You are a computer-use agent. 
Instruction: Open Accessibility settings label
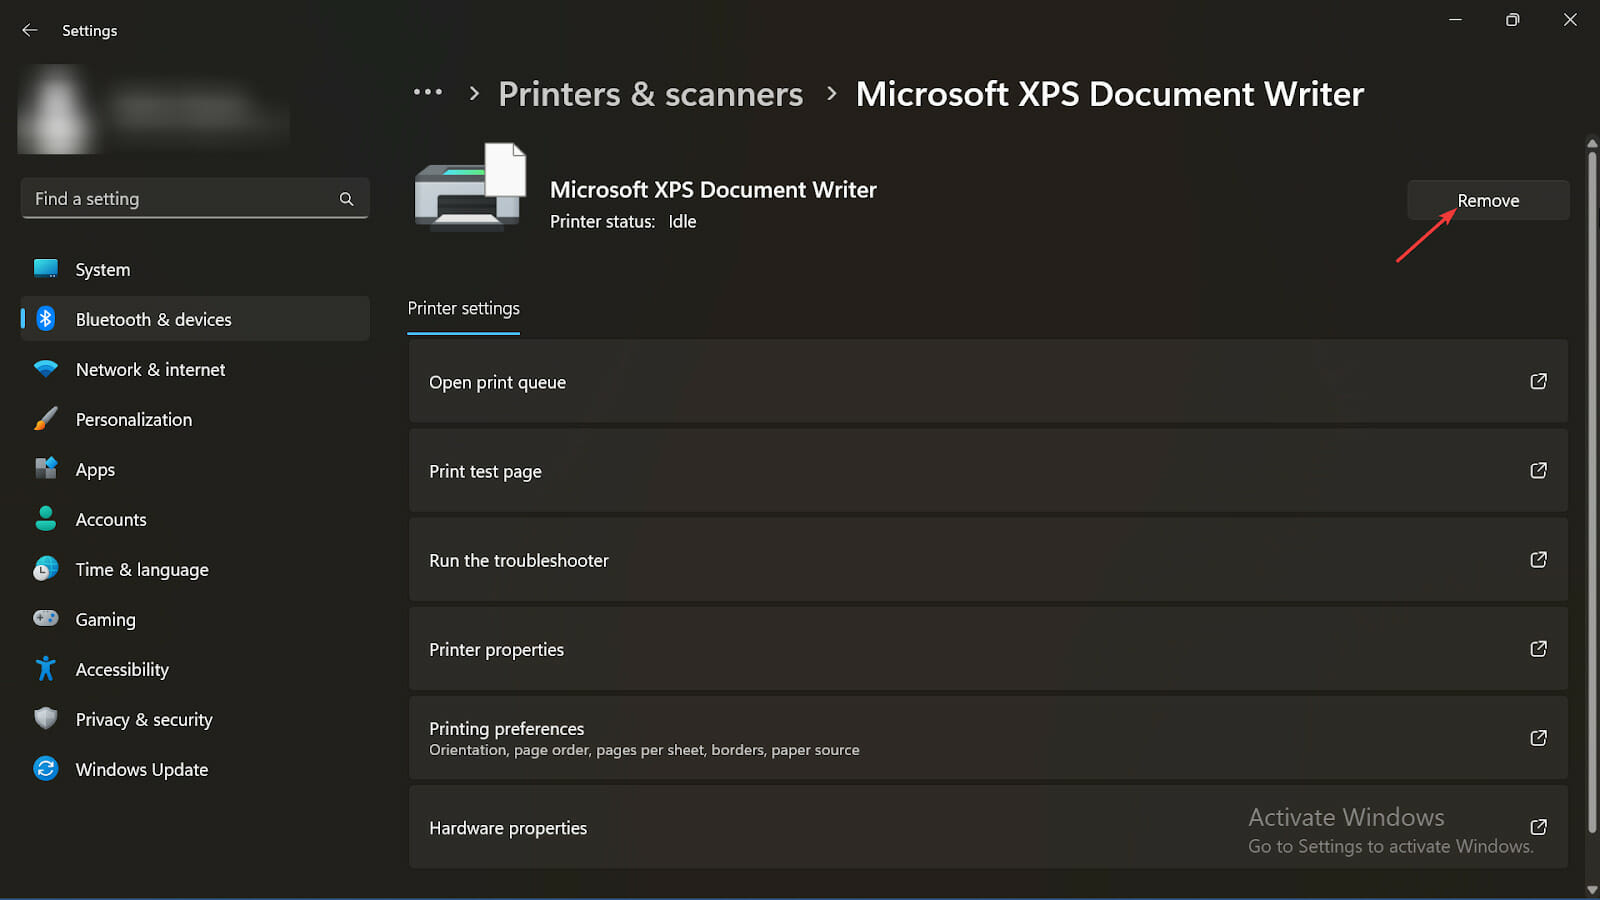[122, 669]
